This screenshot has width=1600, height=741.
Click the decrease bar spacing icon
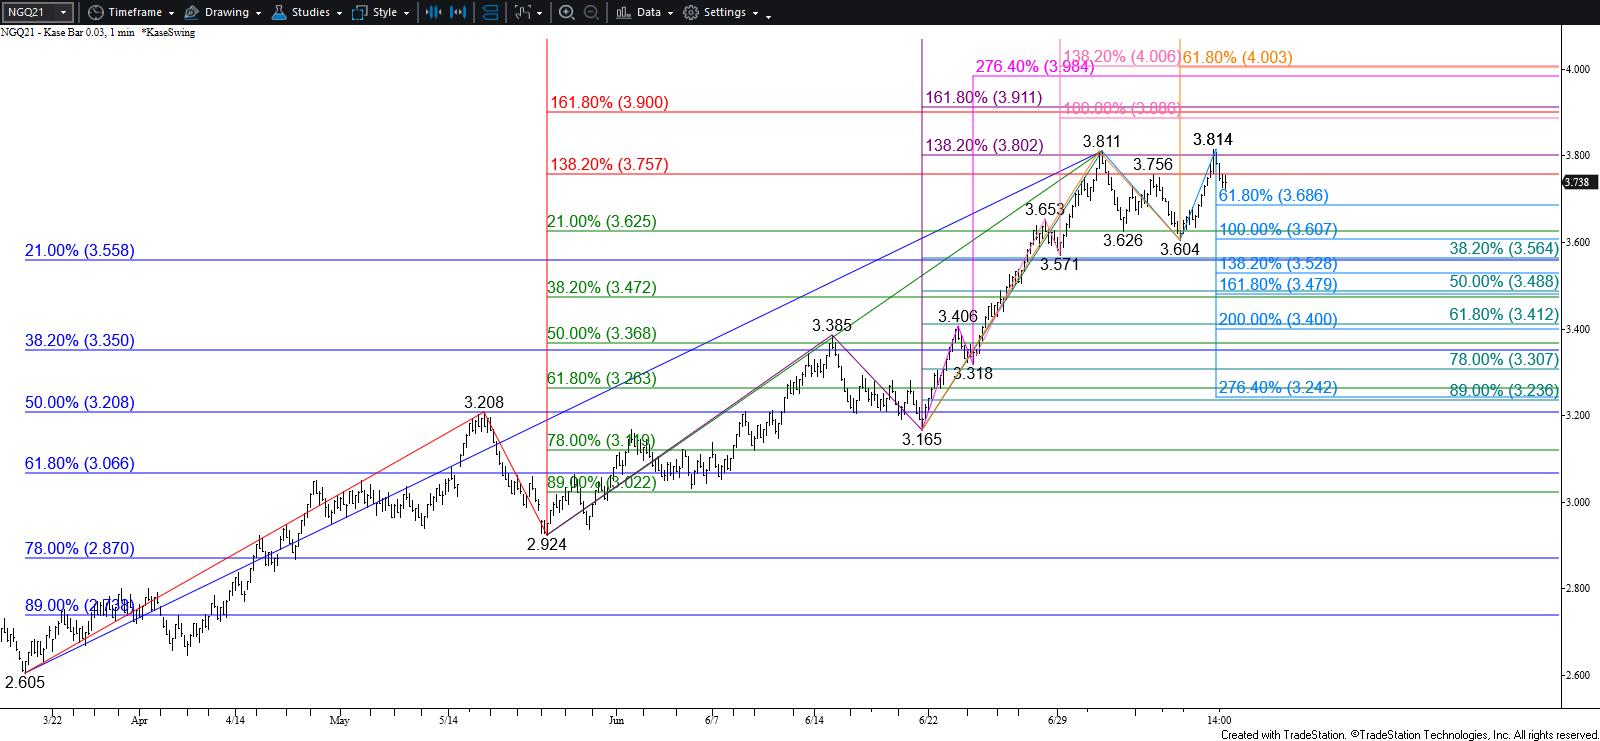point(432,12)
